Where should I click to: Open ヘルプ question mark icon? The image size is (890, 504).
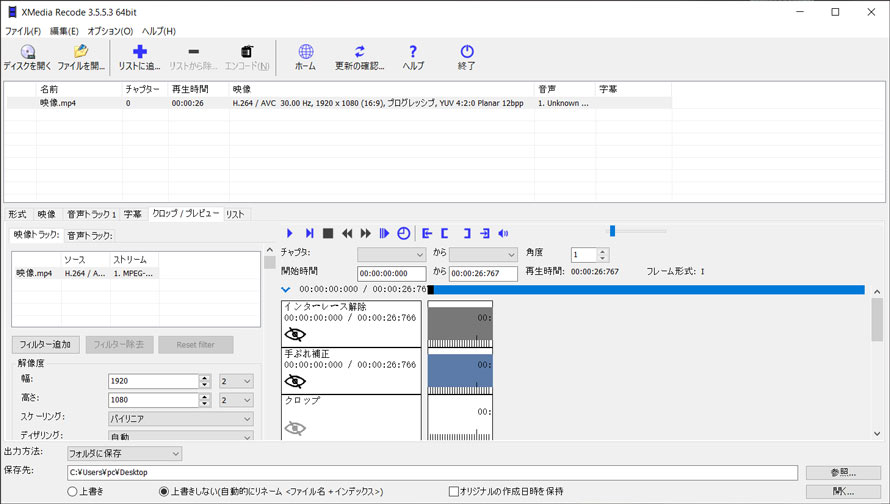(x=413, y=52)
